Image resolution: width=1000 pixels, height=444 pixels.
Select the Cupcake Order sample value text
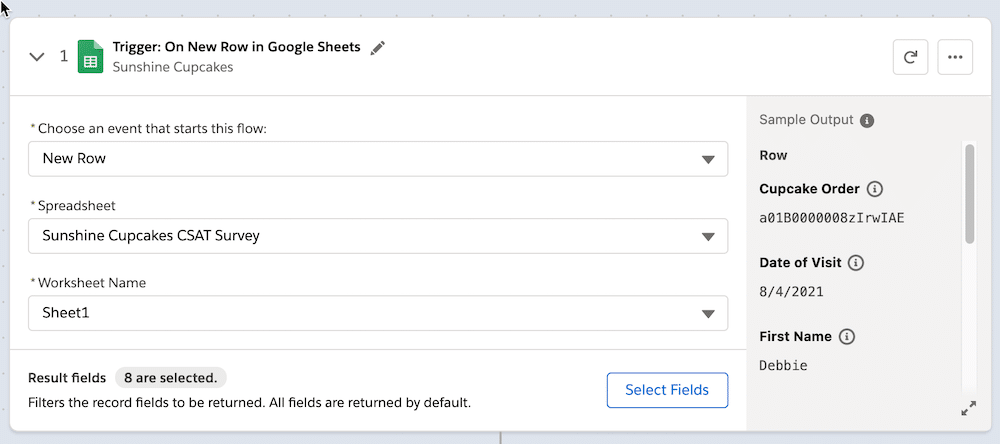coord(832,218)
